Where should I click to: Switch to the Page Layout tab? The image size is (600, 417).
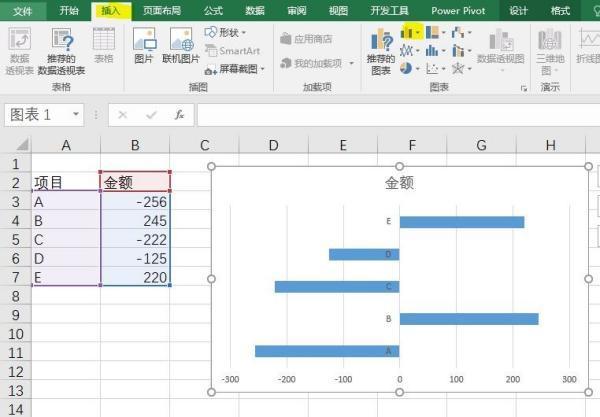162,10
